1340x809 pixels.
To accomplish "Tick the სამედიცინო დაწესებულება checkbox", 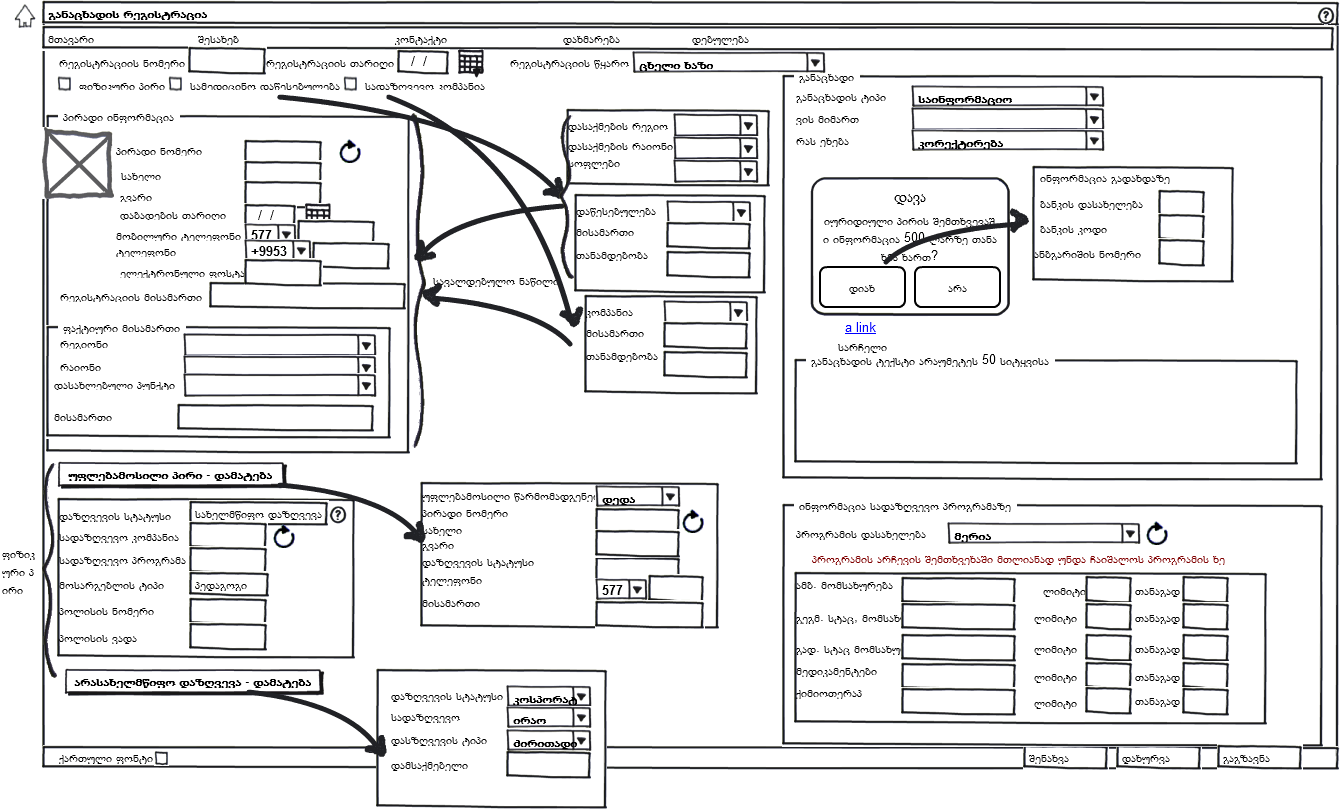I will pos(175,85).
